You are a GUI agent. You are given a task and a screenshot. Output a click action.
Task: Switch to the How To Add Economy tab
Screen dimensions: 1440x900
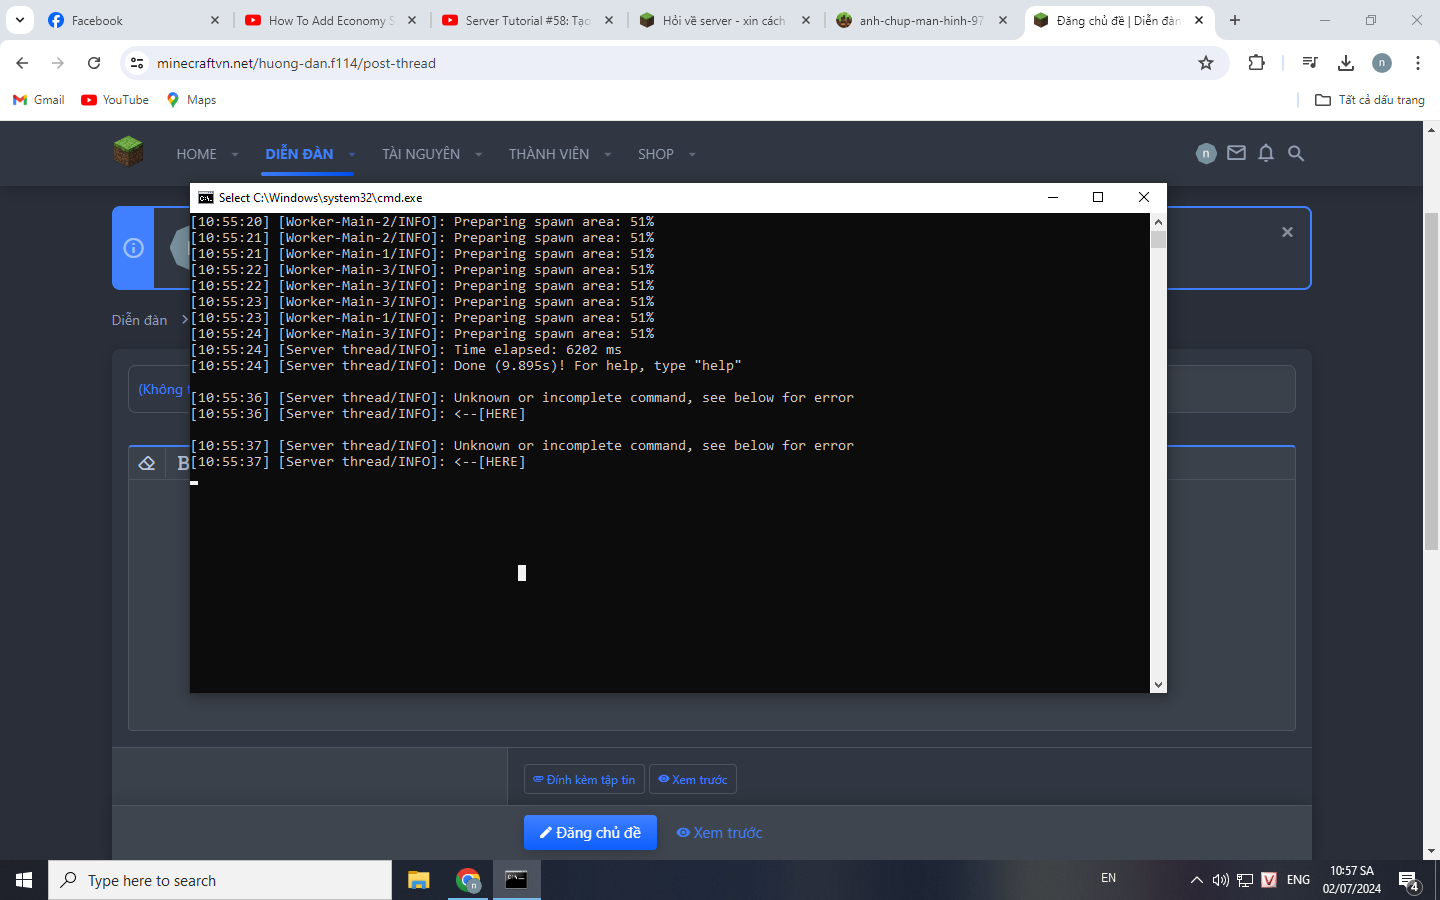pos(331,20)
